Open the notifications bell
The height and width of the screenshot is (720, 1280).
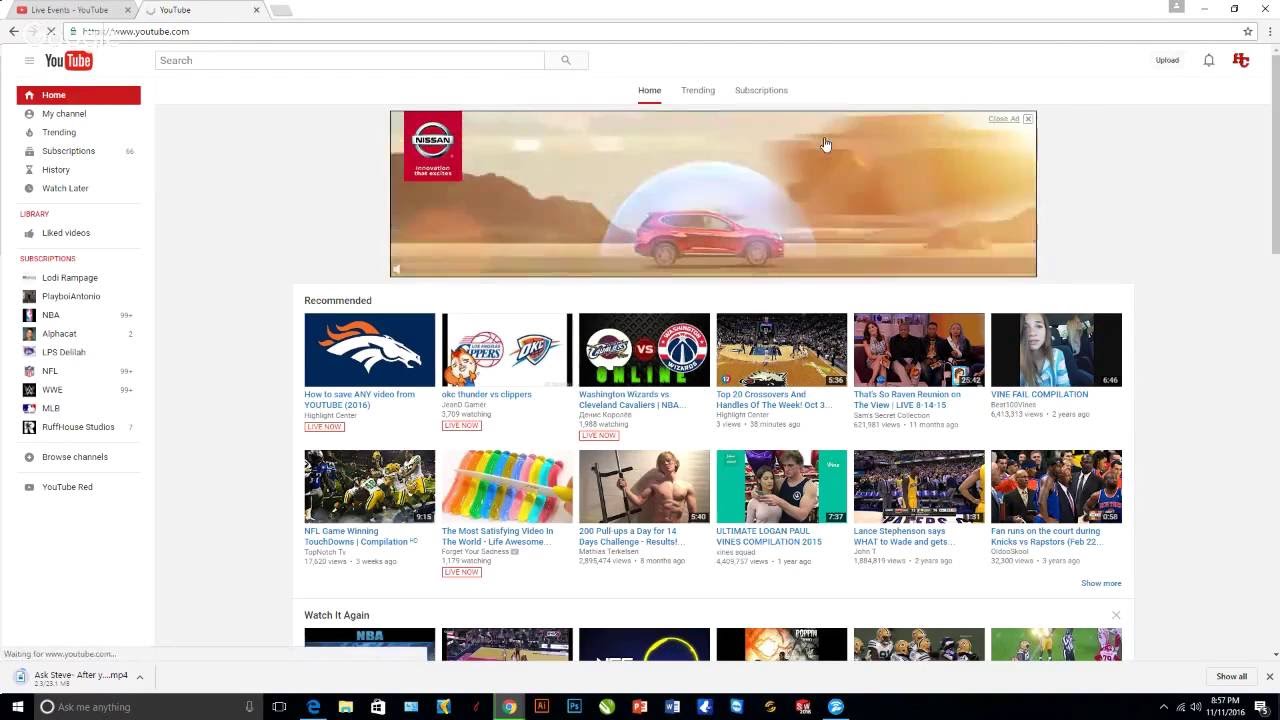pos(1209,60)
